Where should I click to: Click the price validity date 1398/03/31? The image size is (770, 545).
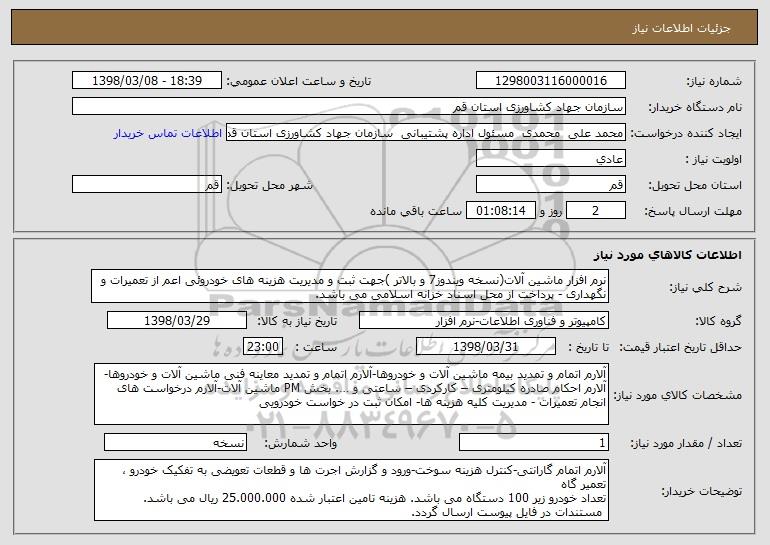(x=486, y=347)
